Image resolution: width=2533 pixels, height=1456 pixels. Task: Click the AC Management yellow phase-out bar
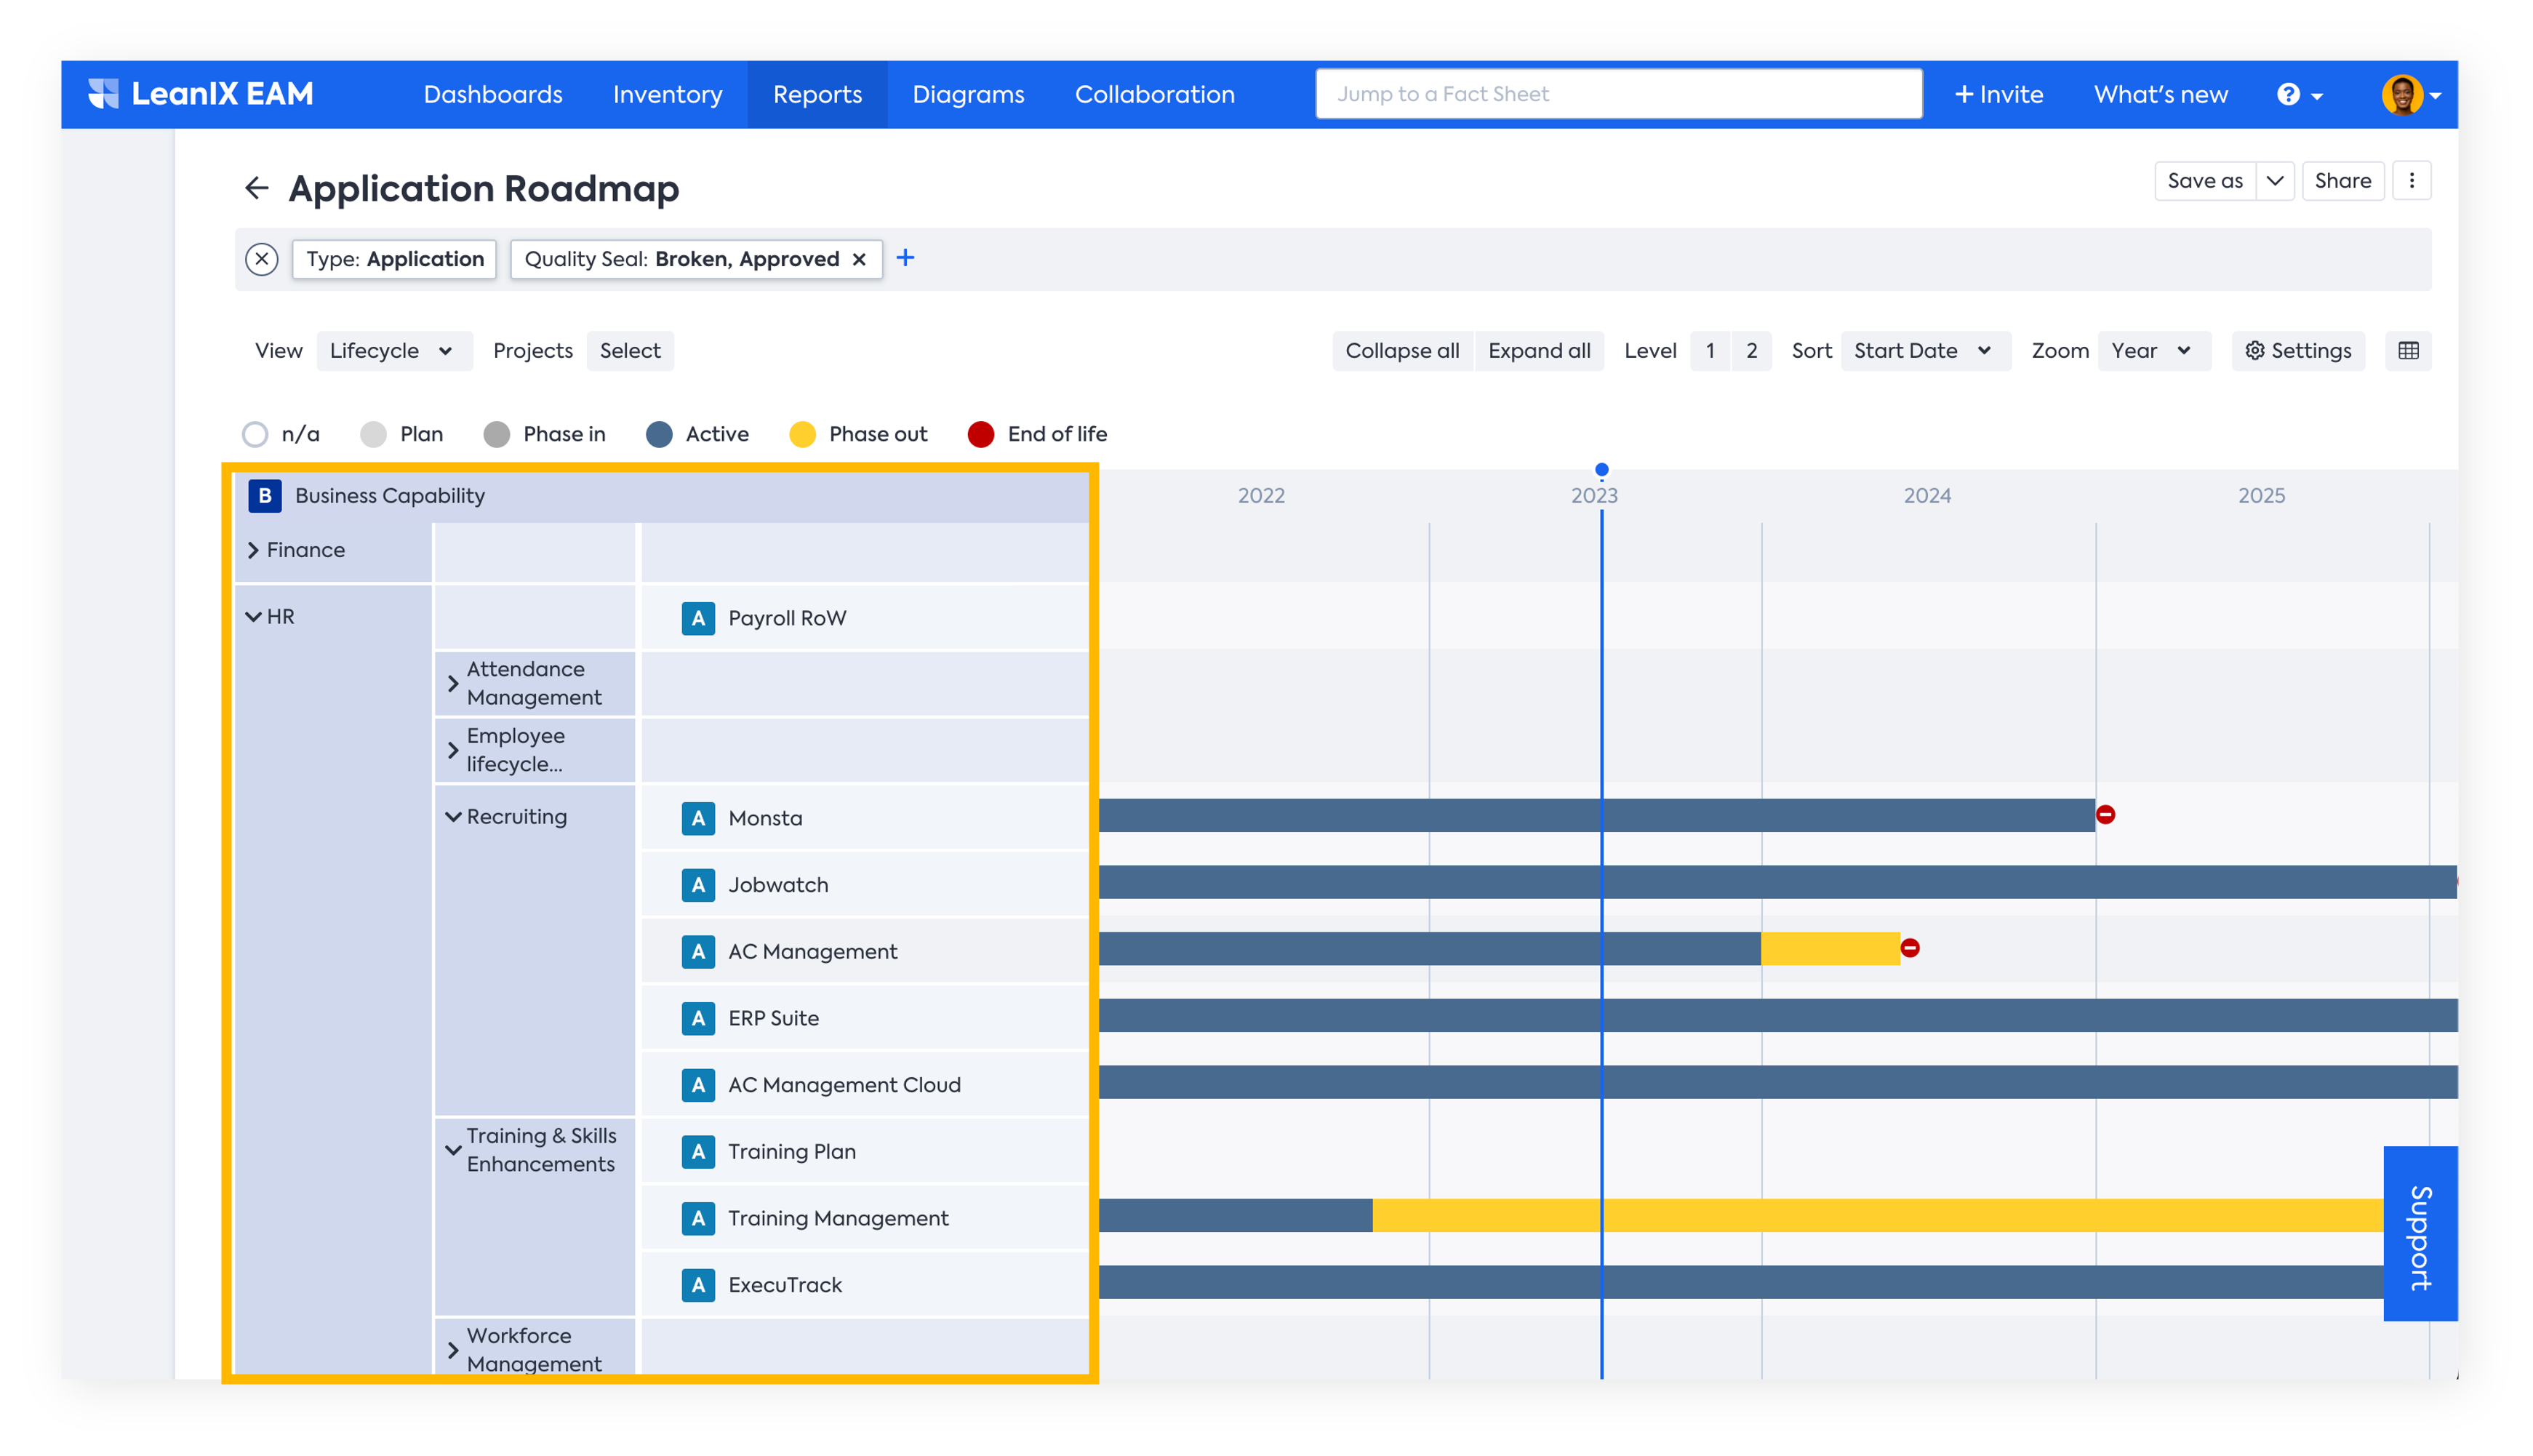click(x=1830, y=948)
